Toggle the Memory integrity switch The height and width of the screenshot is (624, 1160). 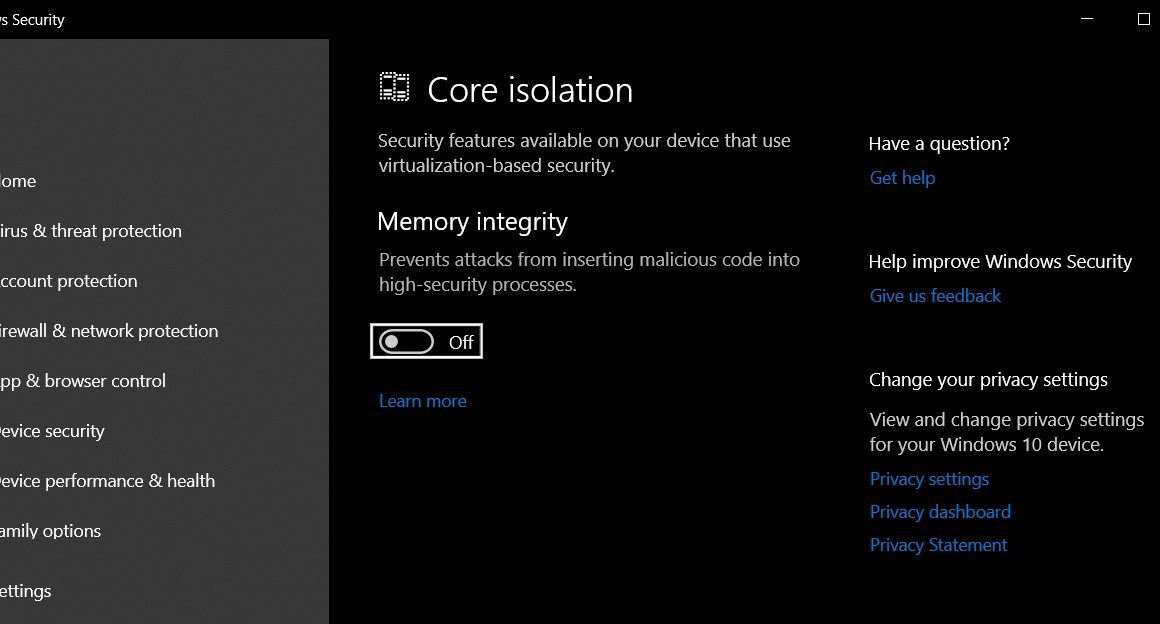point(406,342)
